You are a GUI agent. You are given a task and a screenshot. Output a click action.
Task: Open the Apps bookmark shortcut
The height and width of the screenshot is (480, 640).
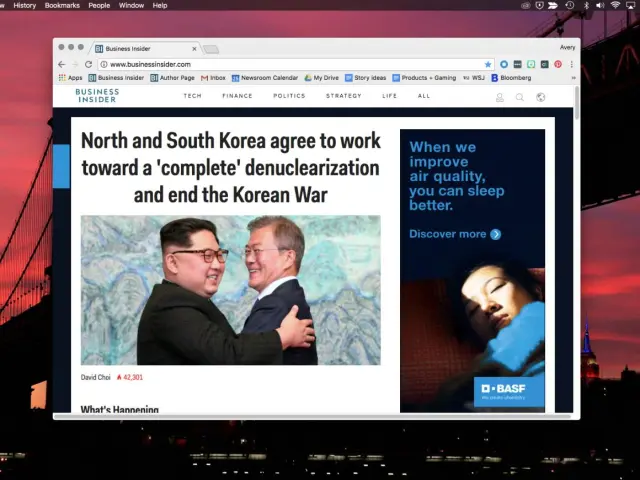click(x=71, y=78)
